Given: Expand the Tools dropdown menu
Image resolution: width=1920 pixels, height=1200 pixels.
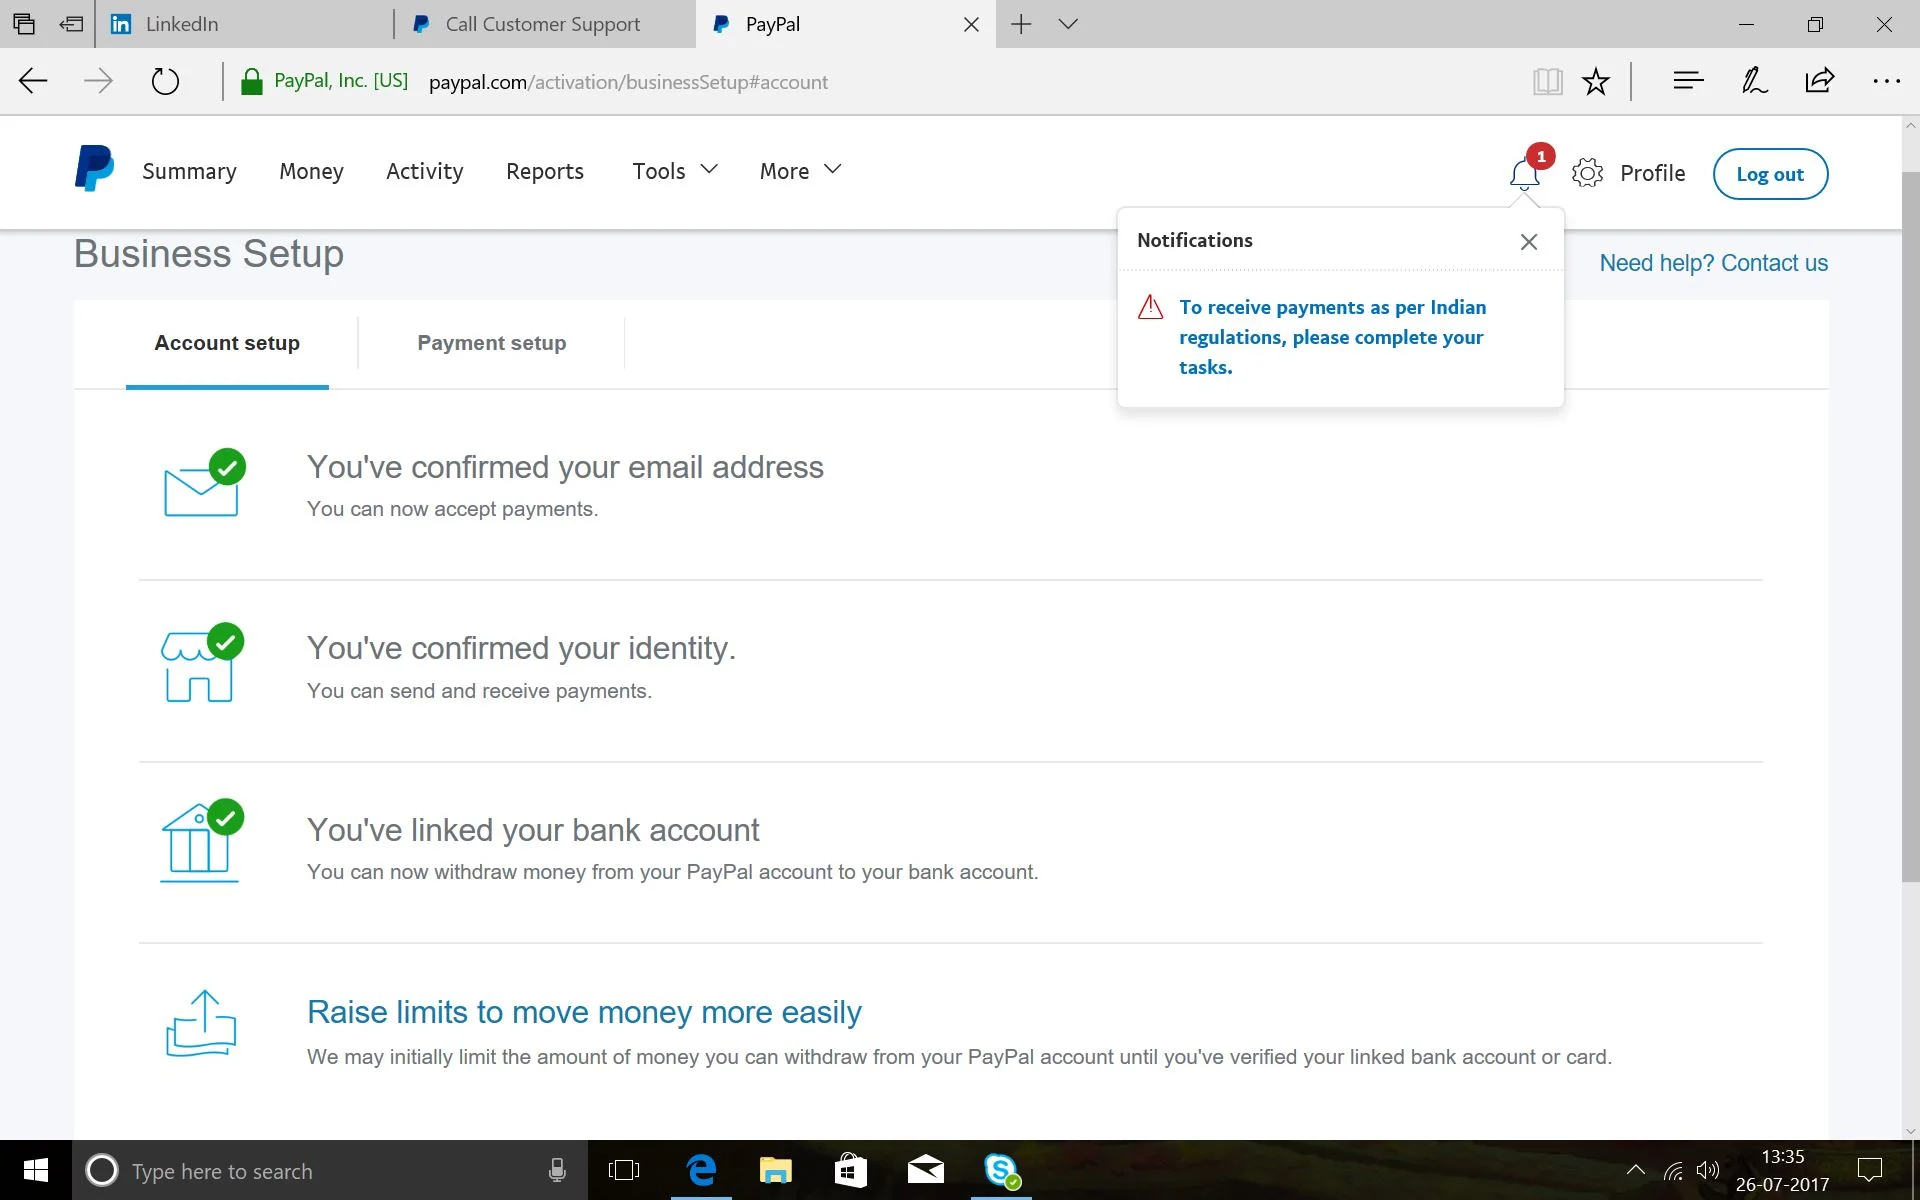Looking at the screenshot, I should click(x=675, y=171).
